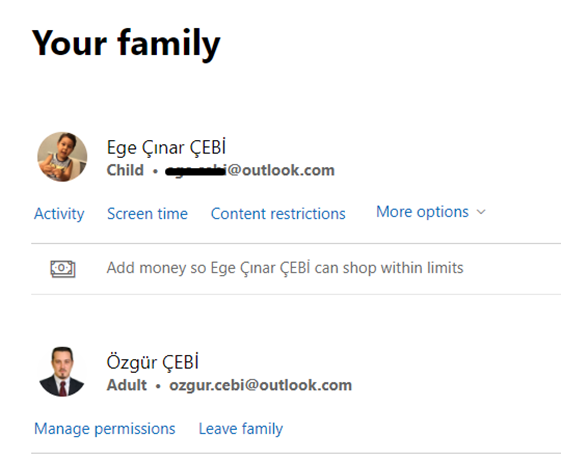The image size is (561, 461).
Task: Click the child's @outlook.com email domain
Action: 281,170
